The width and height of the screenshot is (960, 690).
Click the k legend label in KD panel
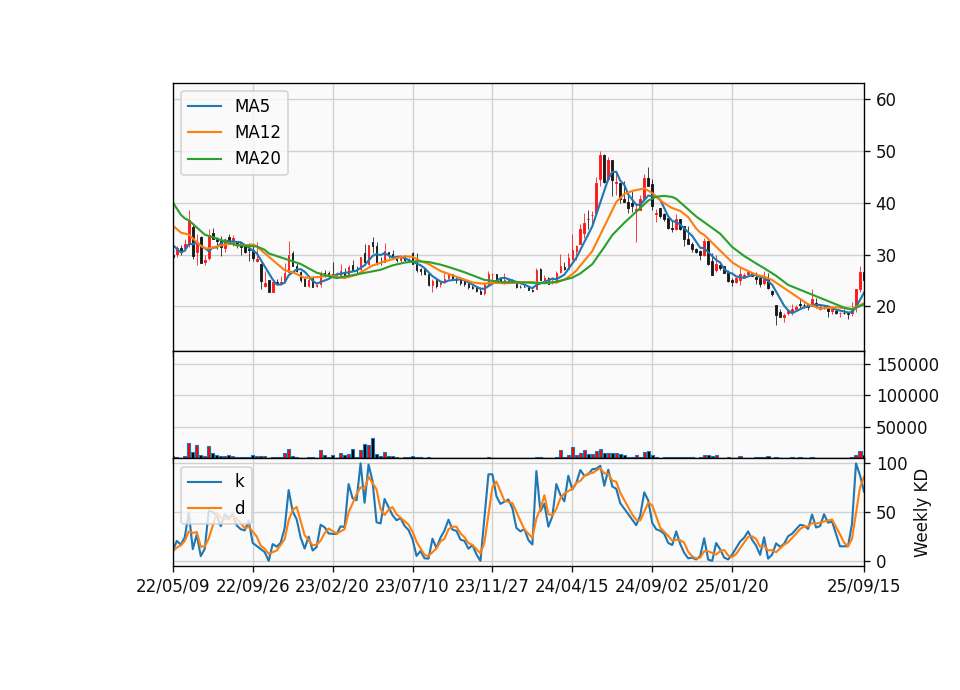(x=239, y=481)
